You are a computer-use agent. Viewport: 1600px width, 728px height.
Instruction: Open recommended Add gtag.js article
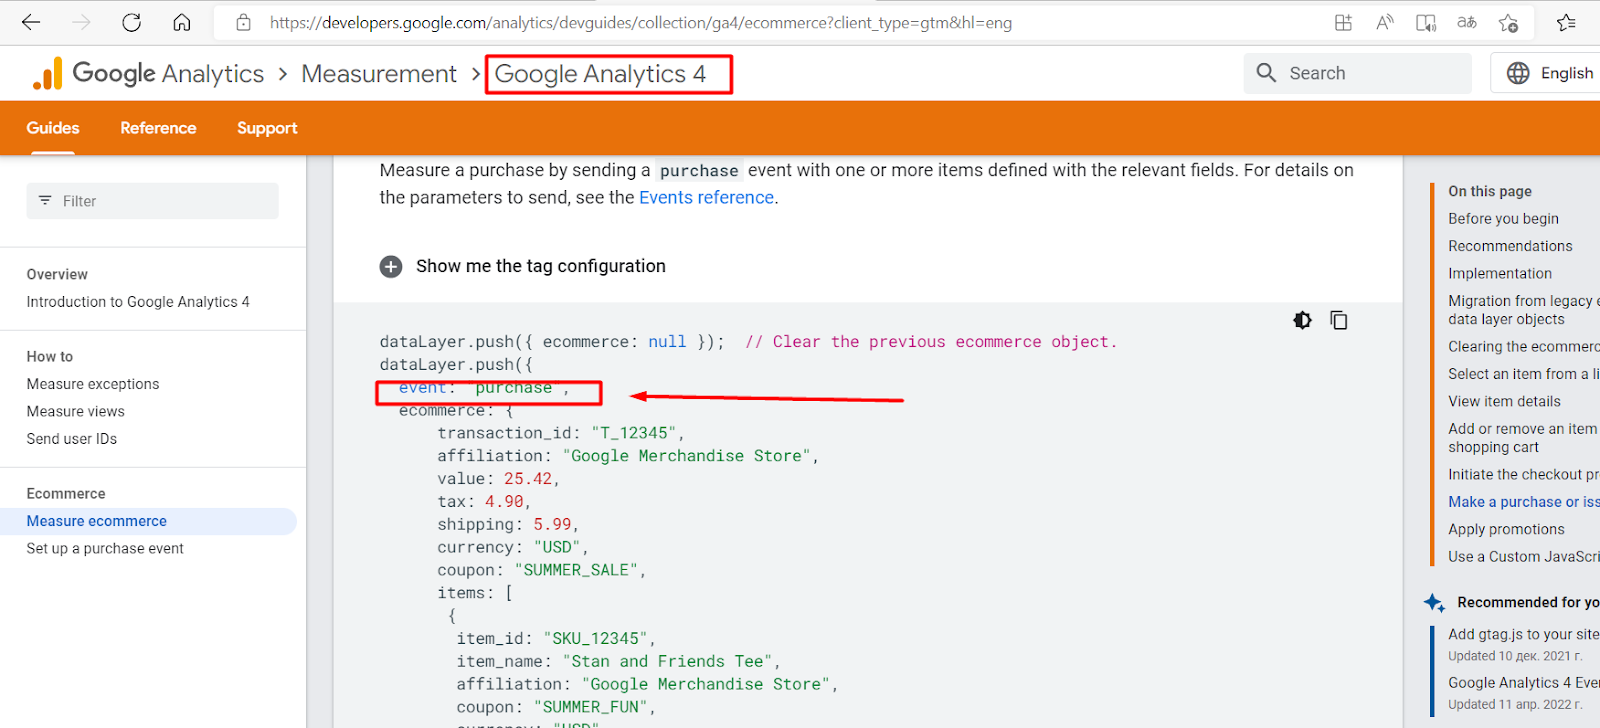tap(1524, 634)
